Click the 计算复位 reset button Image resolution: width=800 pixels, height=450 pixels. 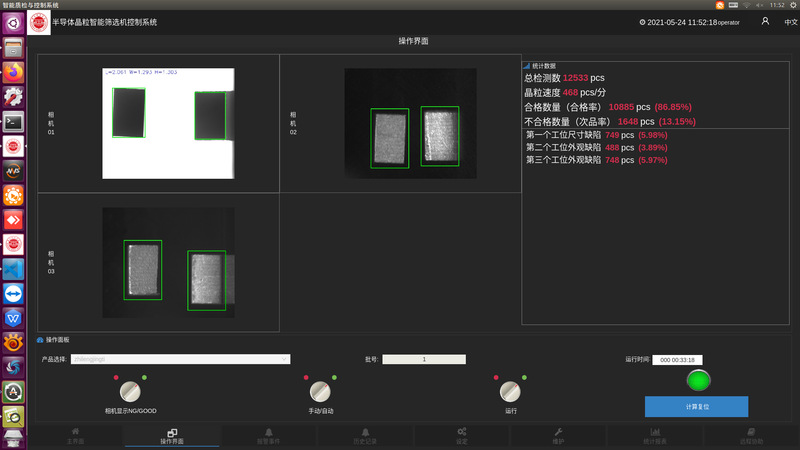[x=696, y=406]
